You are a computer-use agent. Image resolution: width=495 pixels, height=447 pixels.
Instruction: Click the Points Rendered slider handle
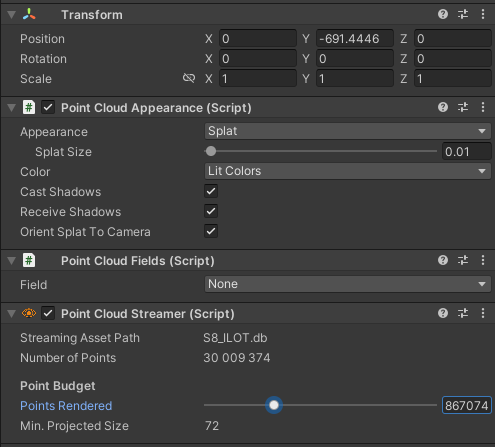(274, 405)
